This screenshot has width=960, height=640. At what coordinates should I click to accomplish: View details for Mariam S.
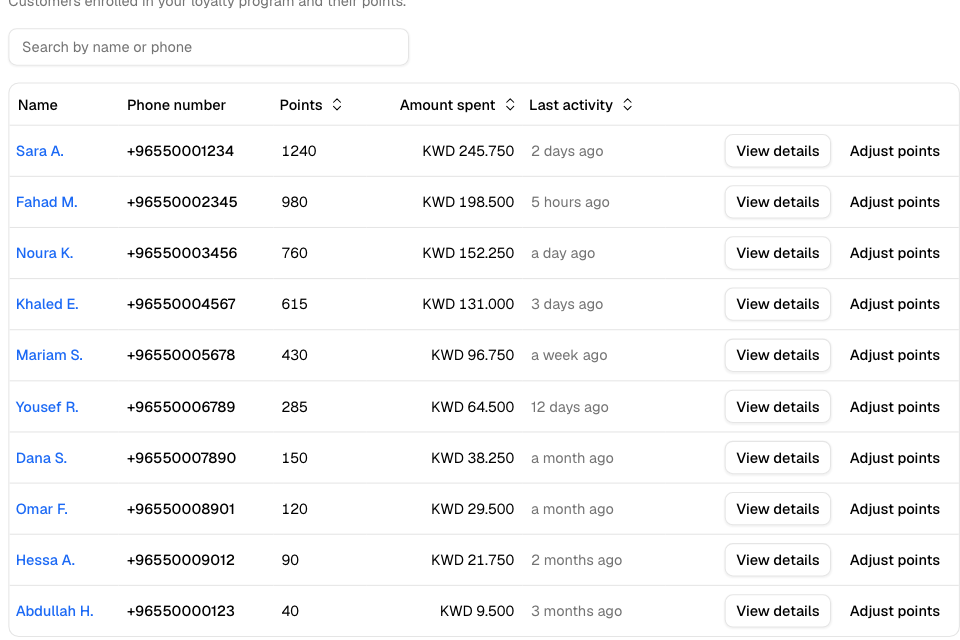tap(778, 355)
